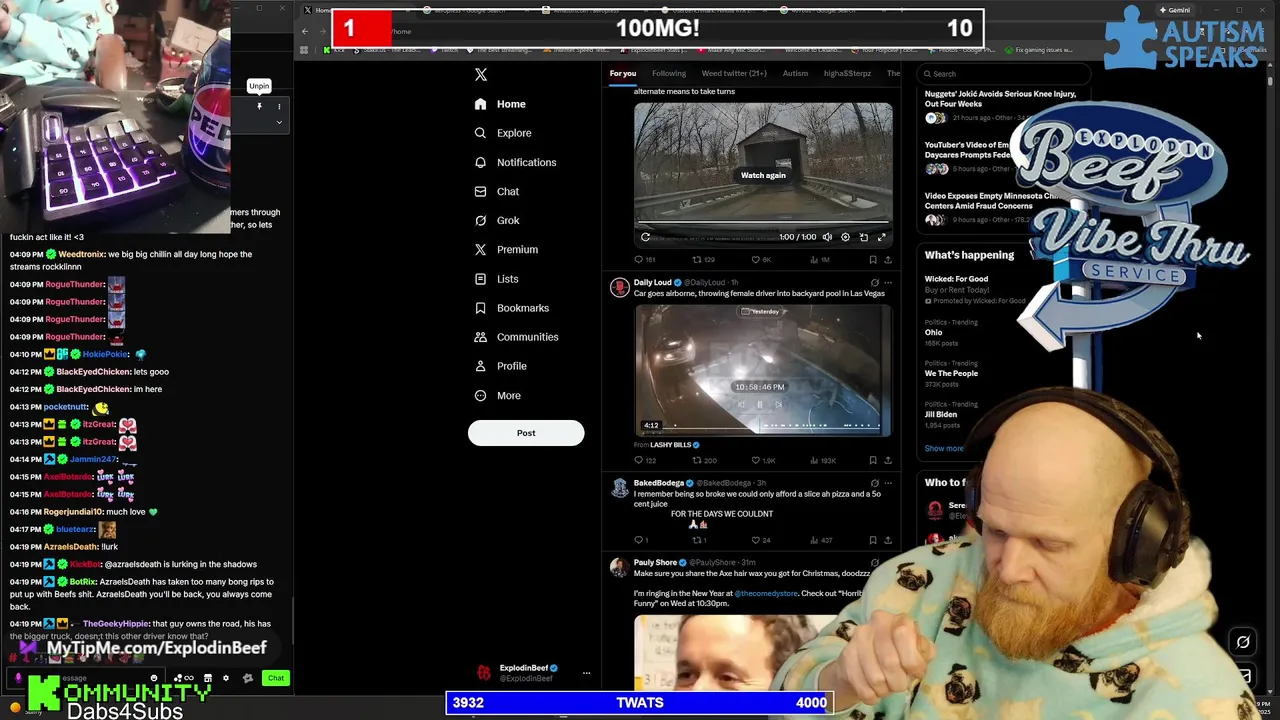Open Notifications in the sidebar

(x=515, y=162)
